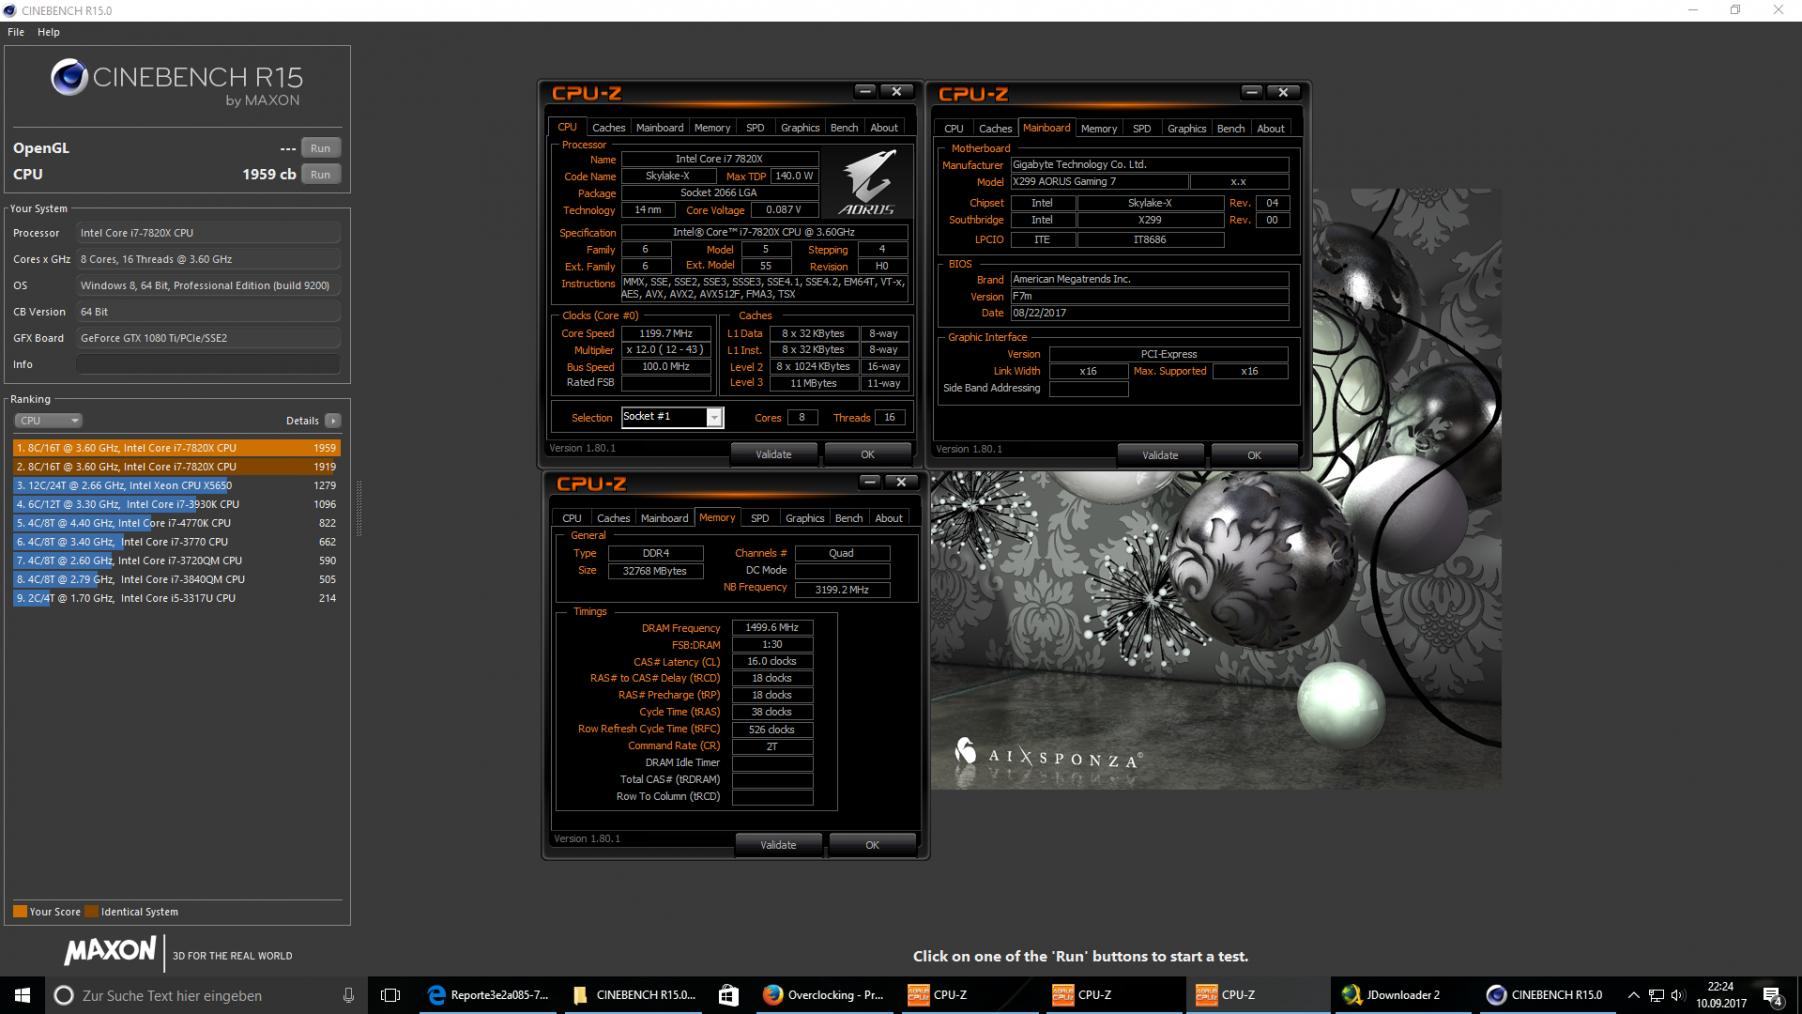Screen dimensions: 1802x1014
Task: Click Validate in the Mainboard CPU-Z window
Action: pos(1160,455)
